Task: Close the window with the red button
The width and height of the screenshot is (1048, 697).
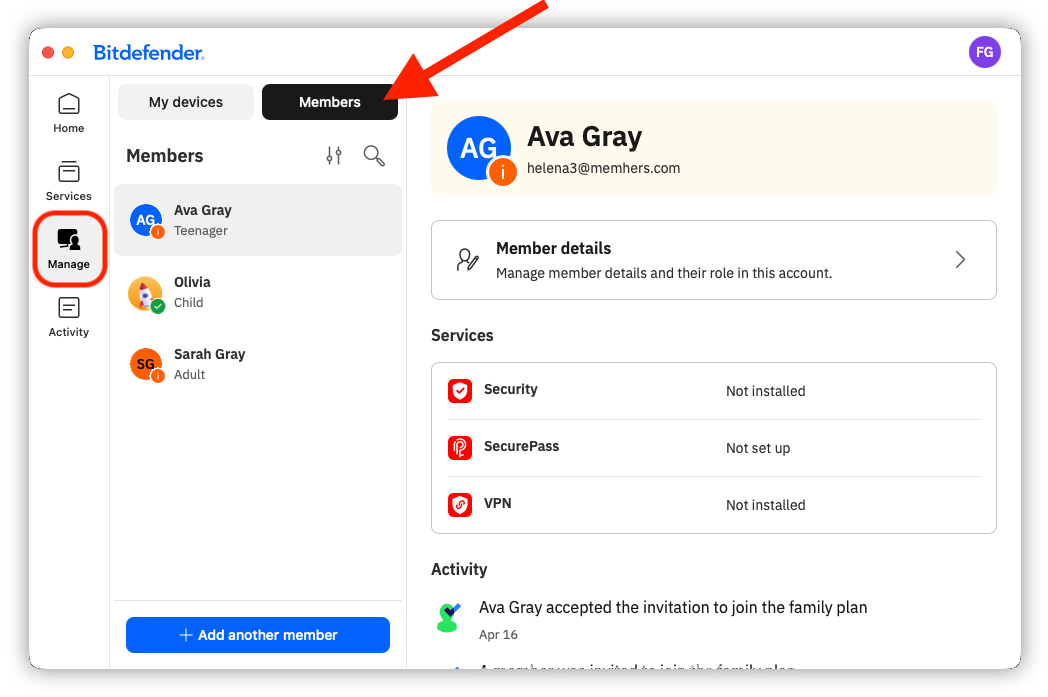Action: (x=48, y=53)
